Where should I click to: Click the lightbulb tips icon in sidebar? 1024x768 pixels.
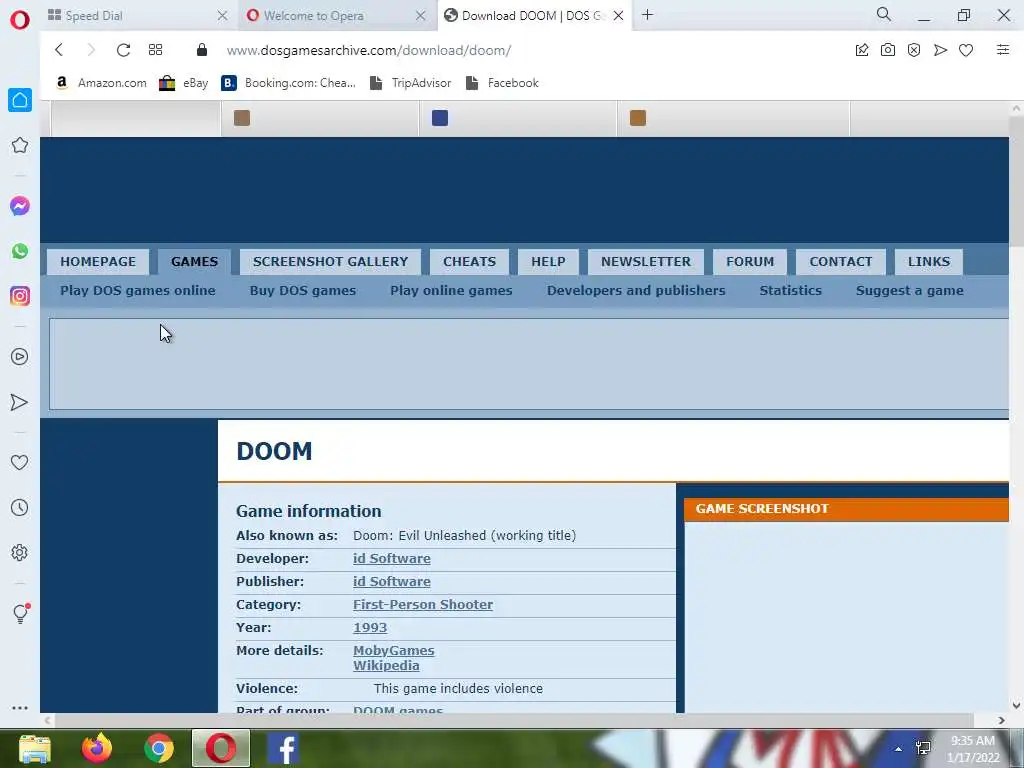point(20,613)
